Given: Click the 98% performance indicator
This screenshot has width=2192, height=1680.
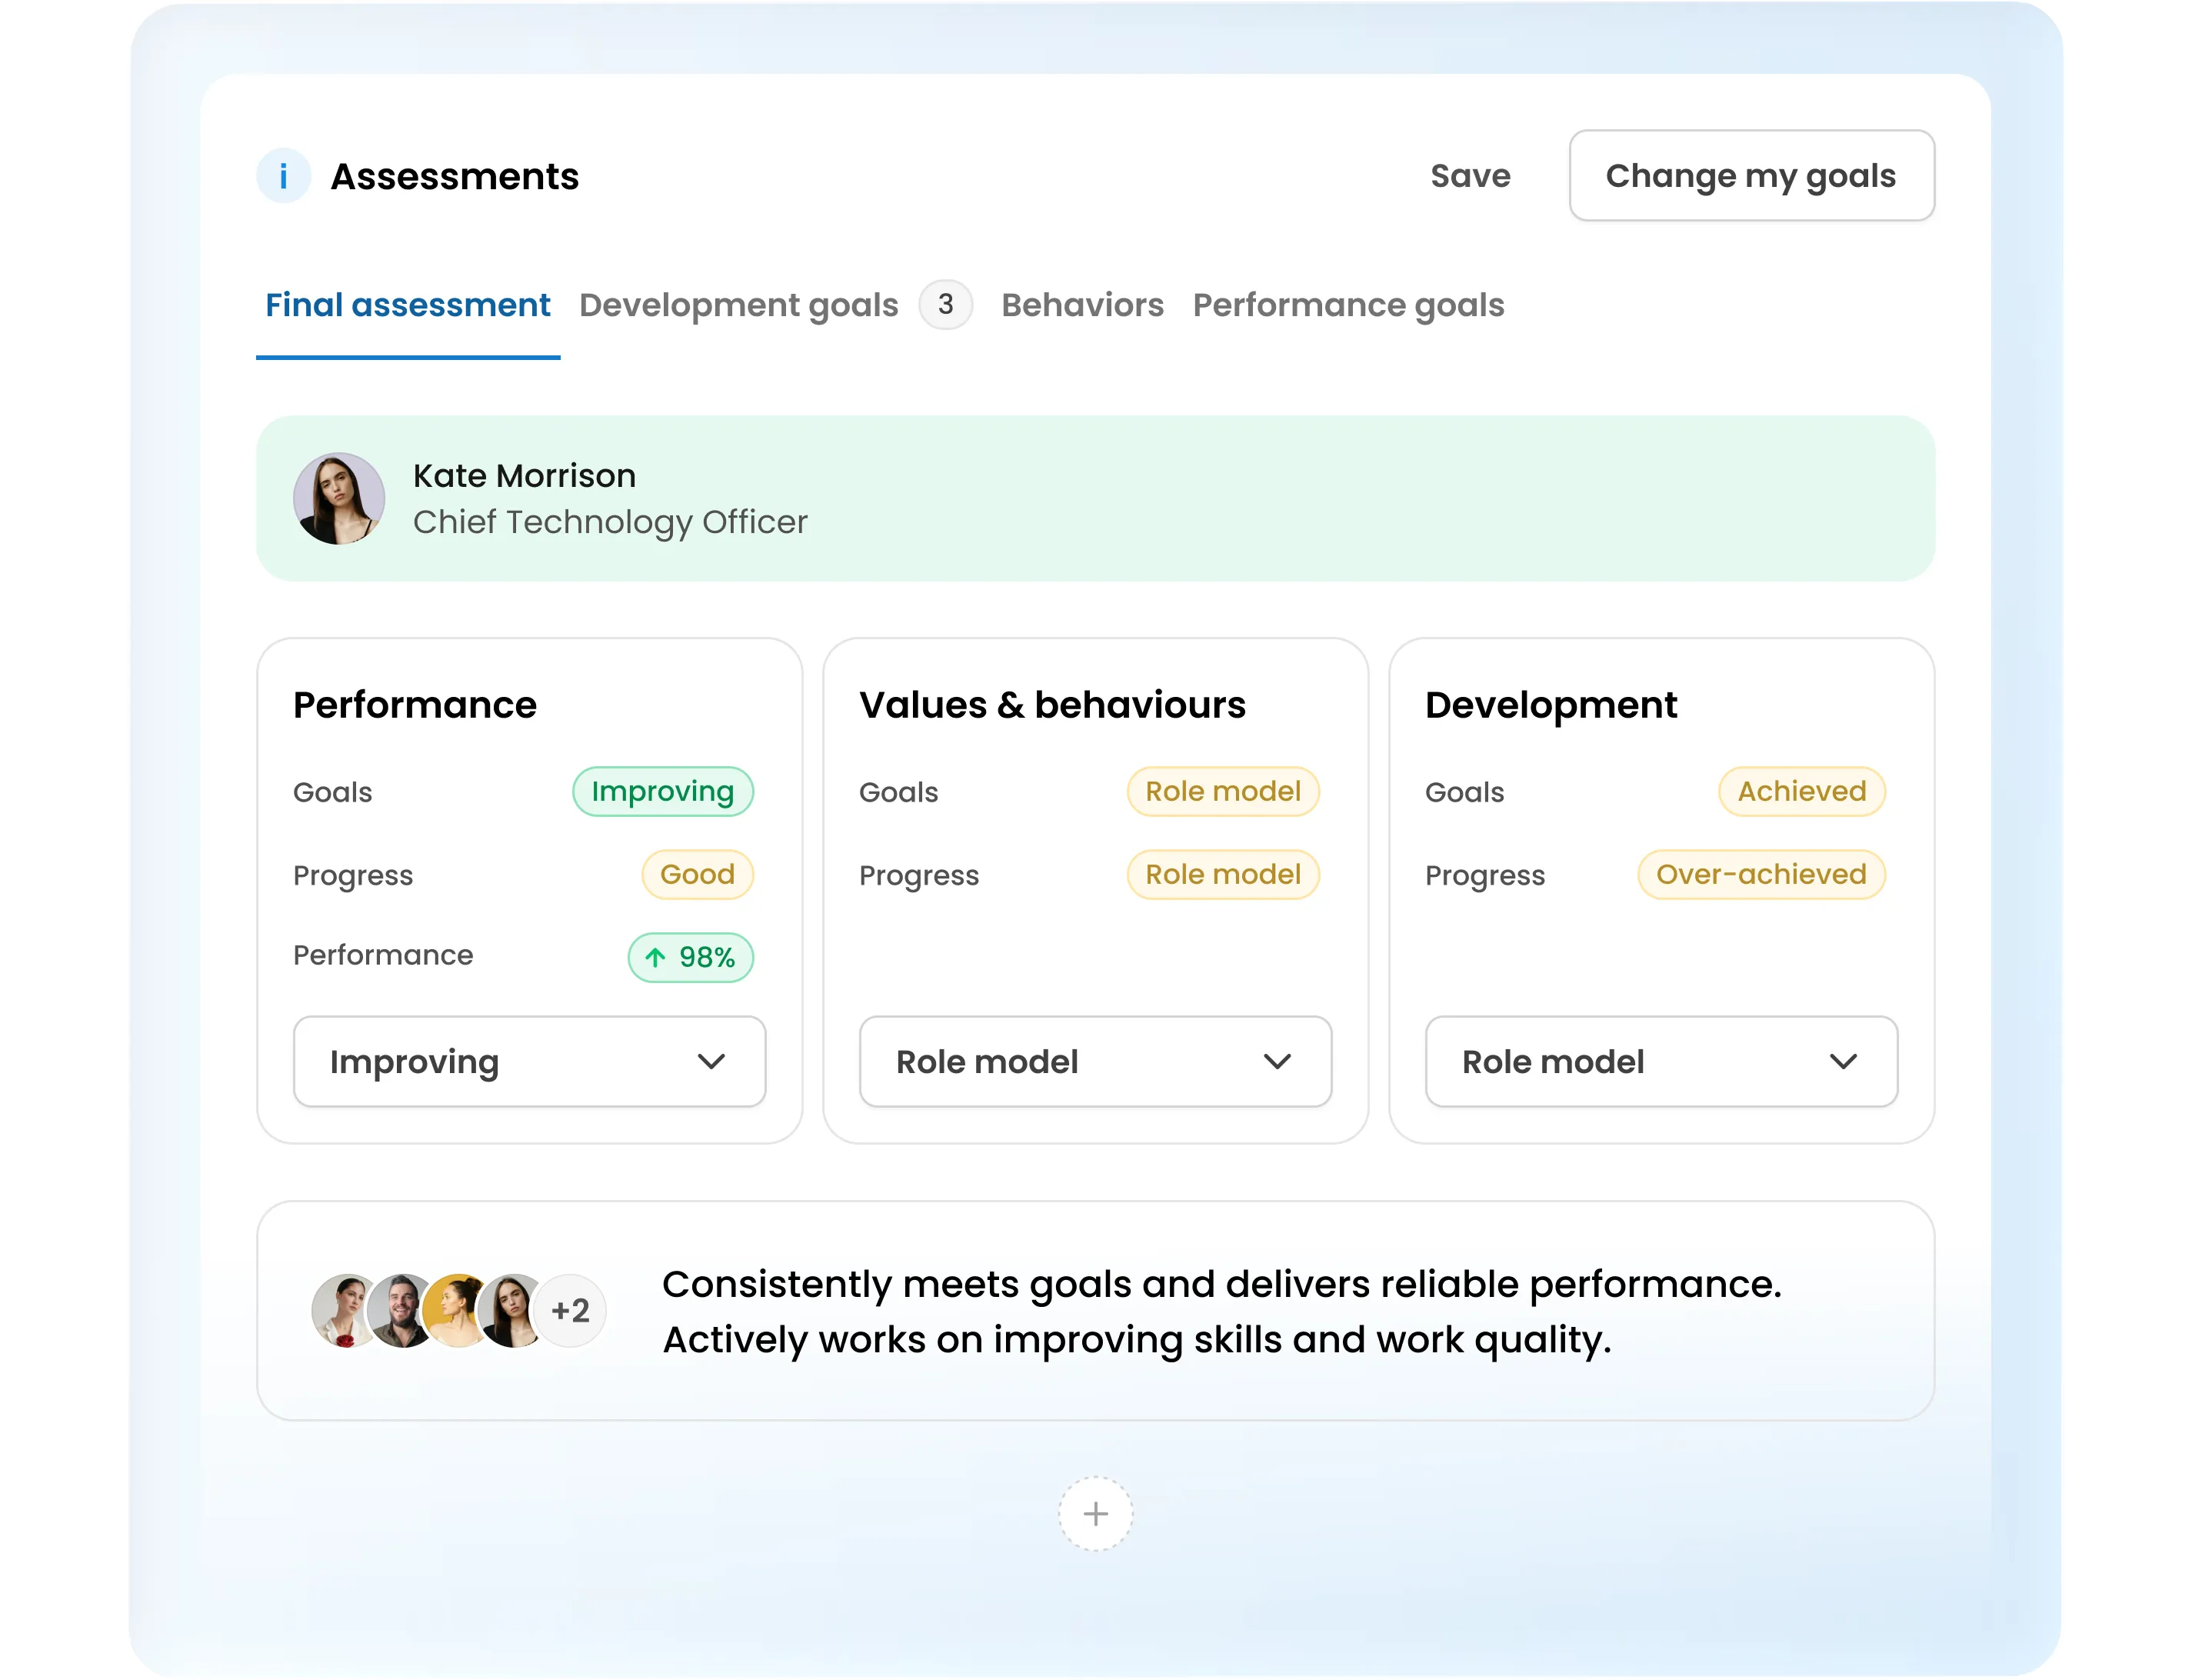Looking at the screenshot, I should (705, 957).
